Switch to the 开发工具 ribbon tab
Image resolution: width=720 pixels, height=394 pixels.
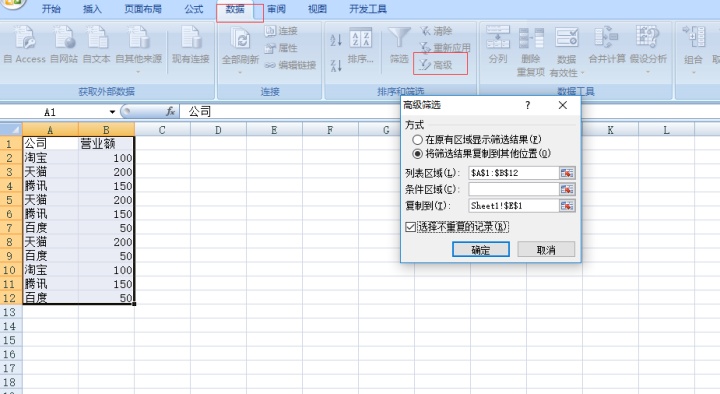368,9
